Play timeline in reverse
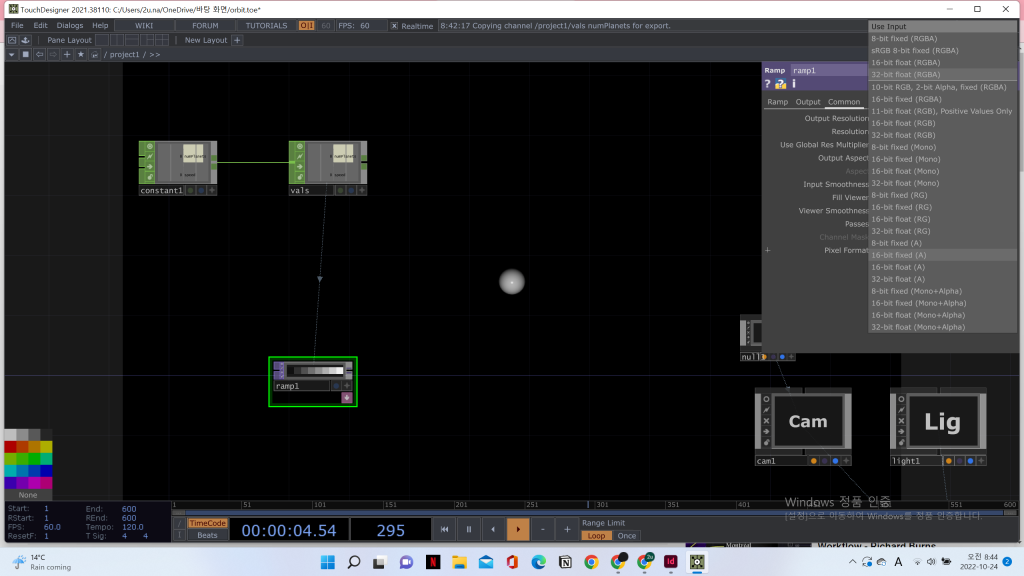1024x576 pixels. coord(493,530)
